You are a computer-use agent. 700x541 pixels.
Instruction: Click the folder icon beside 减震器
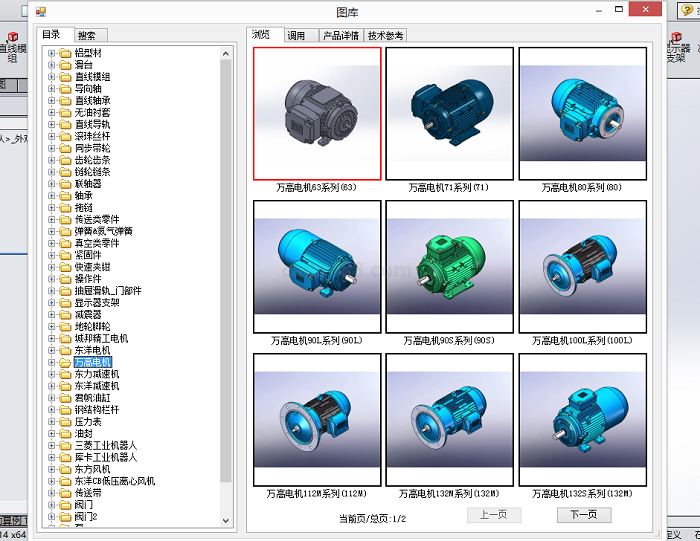(66, 314)
